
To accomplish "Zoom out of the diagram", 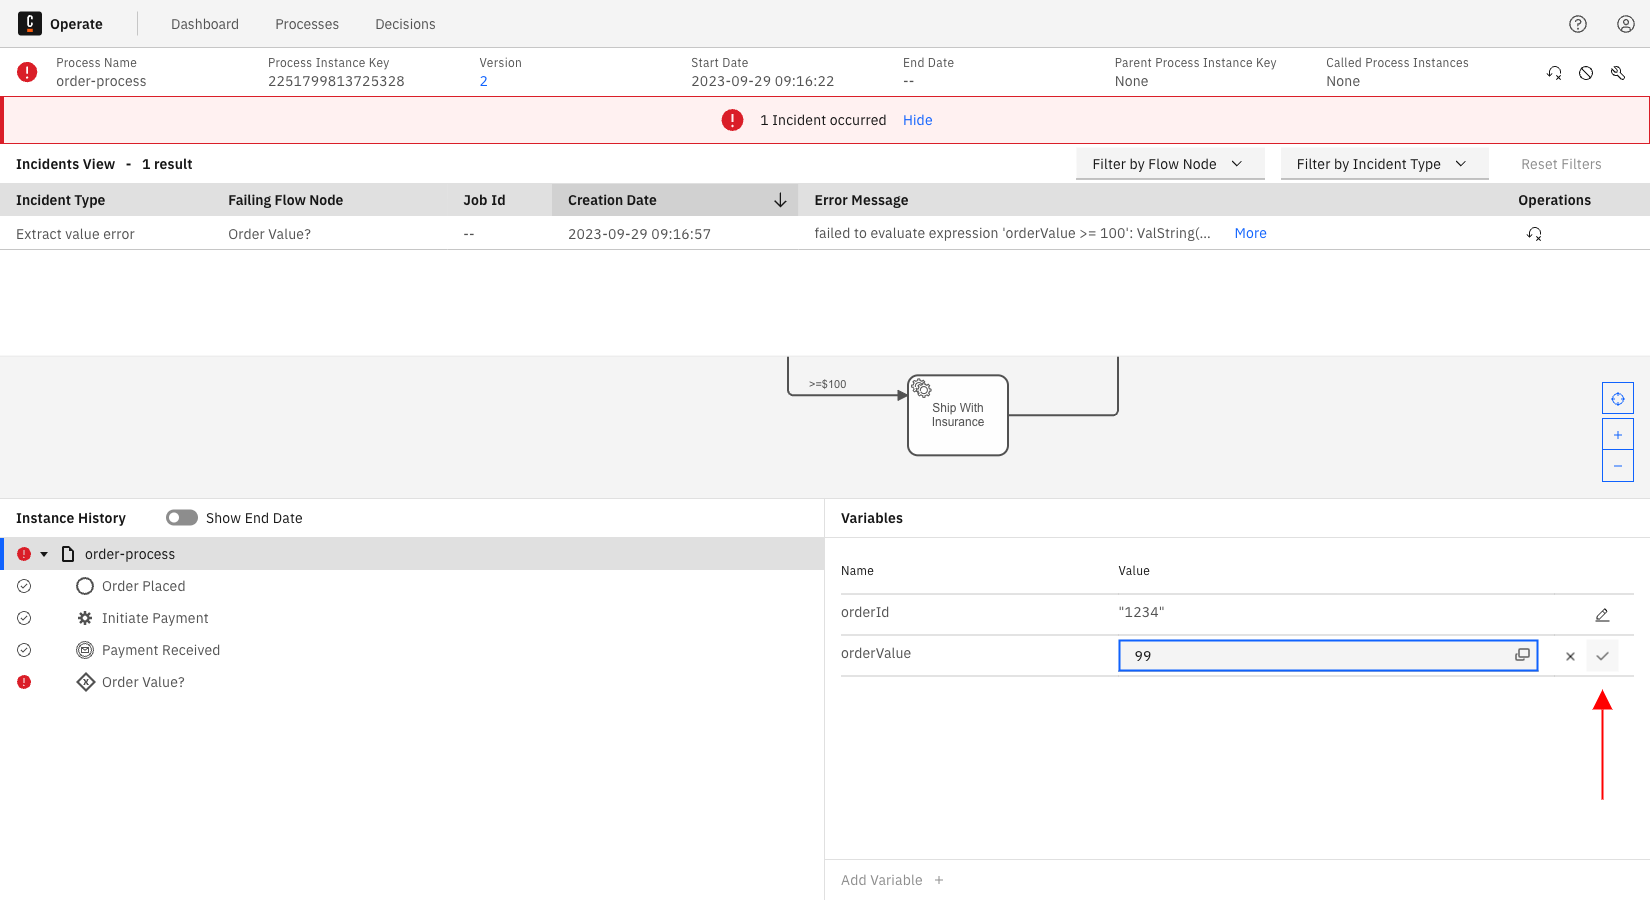I will coord(1618,466).
